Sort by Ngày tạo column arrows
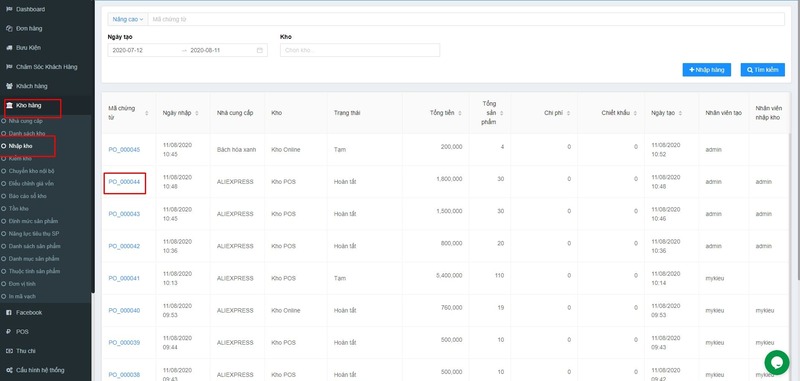Image resolution: width=800 pixels, height=381 pixels. point(681,113)
